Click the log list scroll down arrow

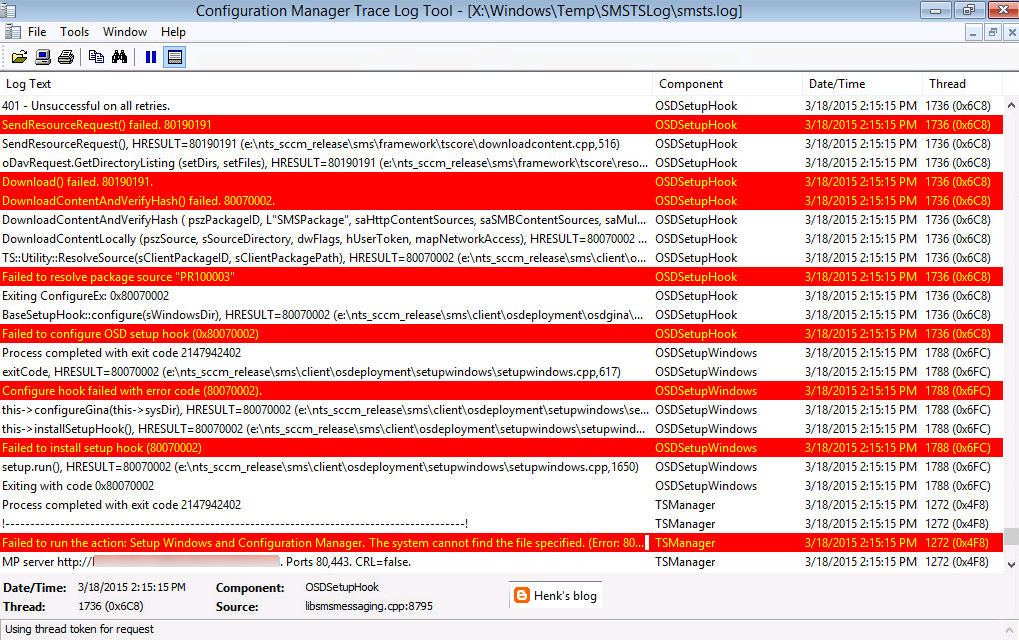(x=1011, y=565)
